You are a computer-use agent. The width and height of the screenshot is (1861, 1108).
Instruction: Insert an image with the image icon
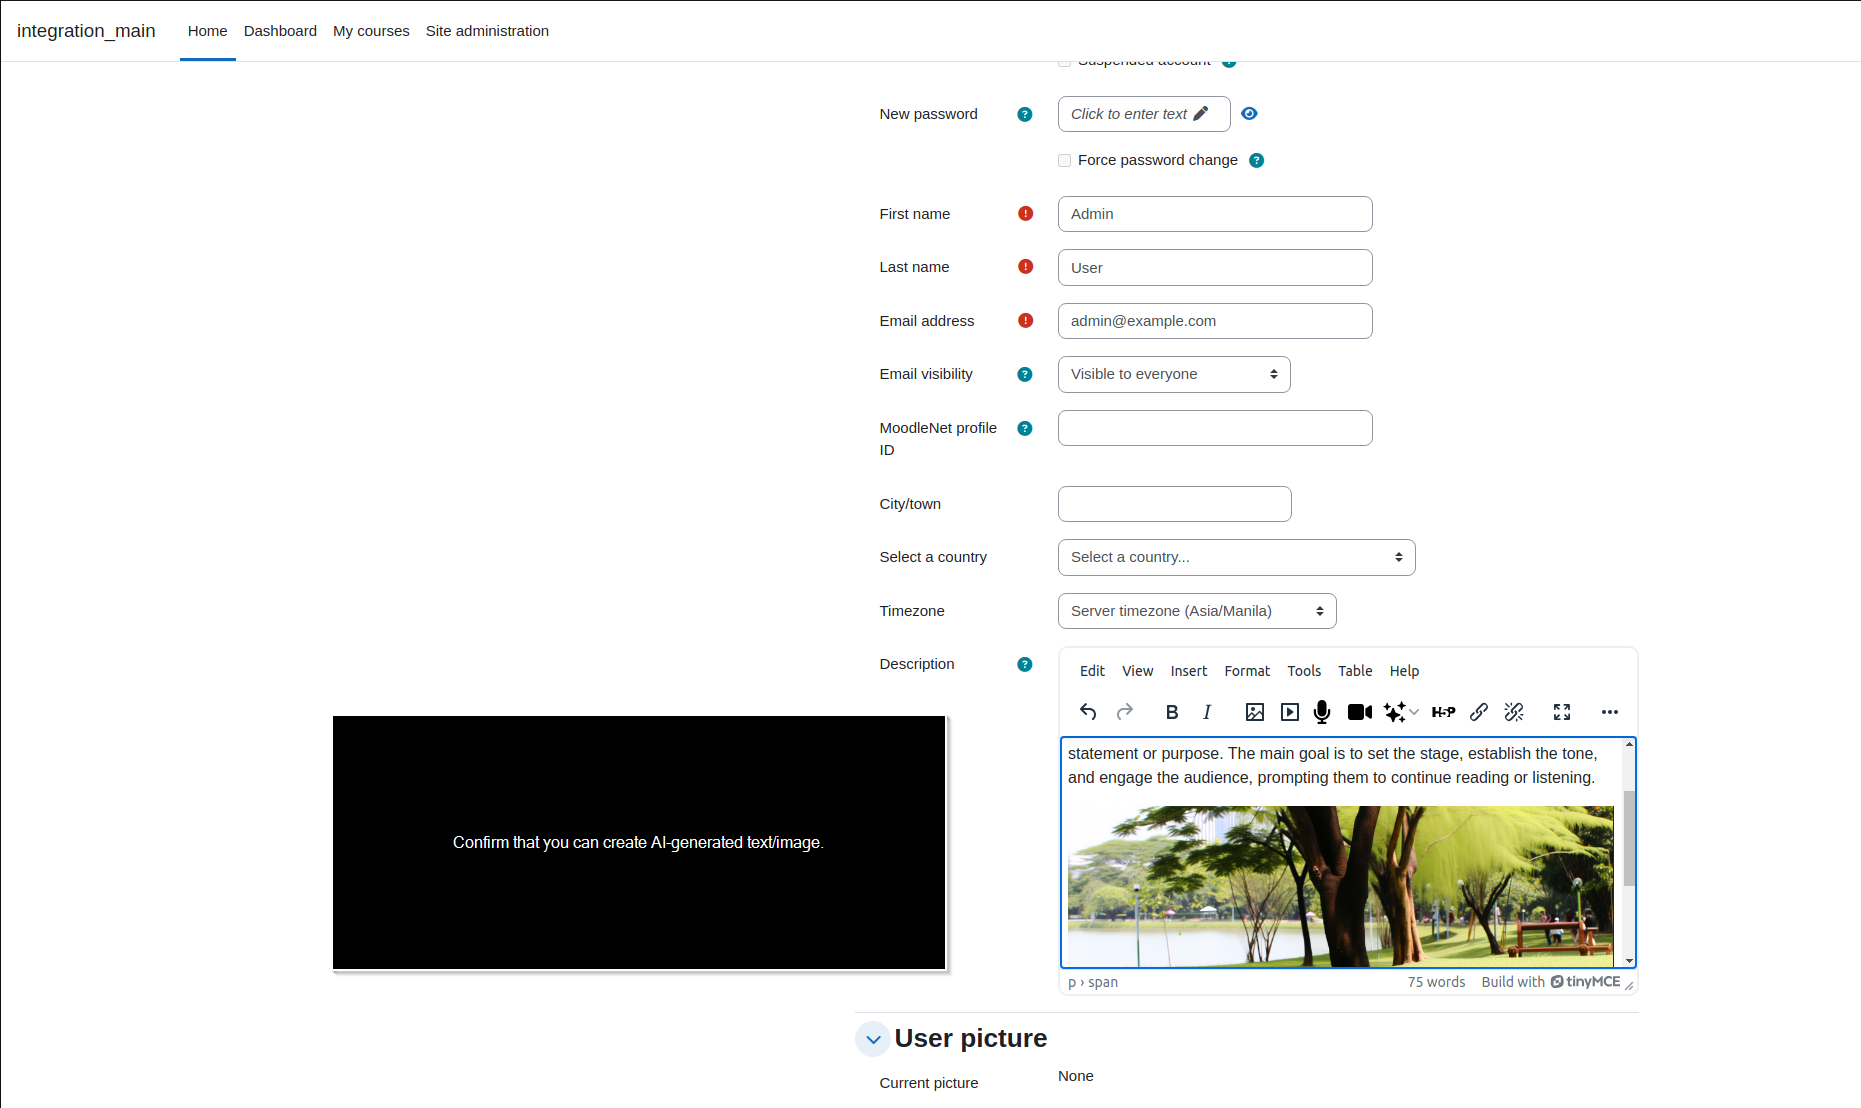coord(1255,712)
